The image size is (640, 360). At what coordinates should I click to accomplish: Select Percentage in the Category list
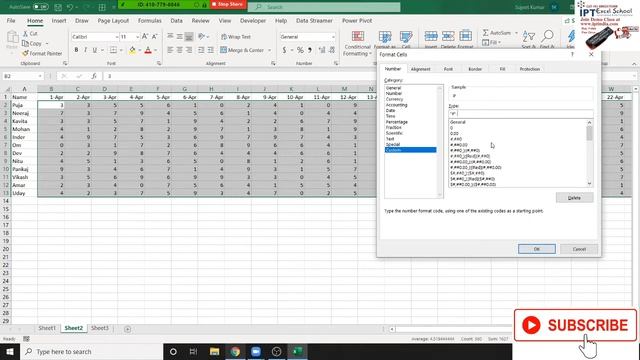click(x=396, y=122)
